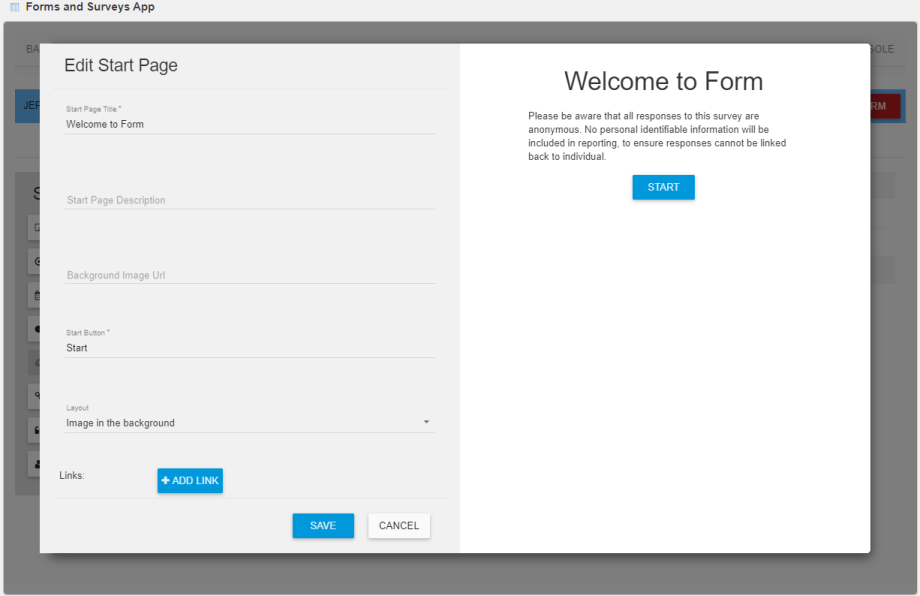Image resolution: width=920 pixels, height=596 pixels.
Task: Click the START preview button
Action: coord(664,187)
